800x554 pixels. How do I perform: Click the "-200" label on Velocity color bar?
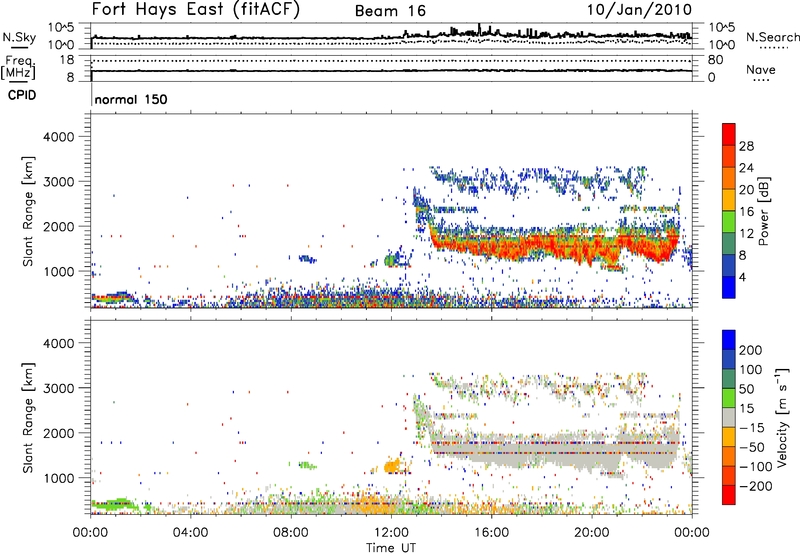click(x=755, y=486)
